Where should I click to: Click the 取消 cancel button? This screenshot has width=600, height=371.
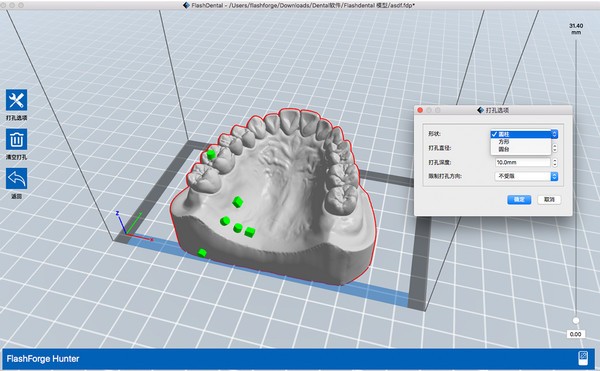(549, 200)
